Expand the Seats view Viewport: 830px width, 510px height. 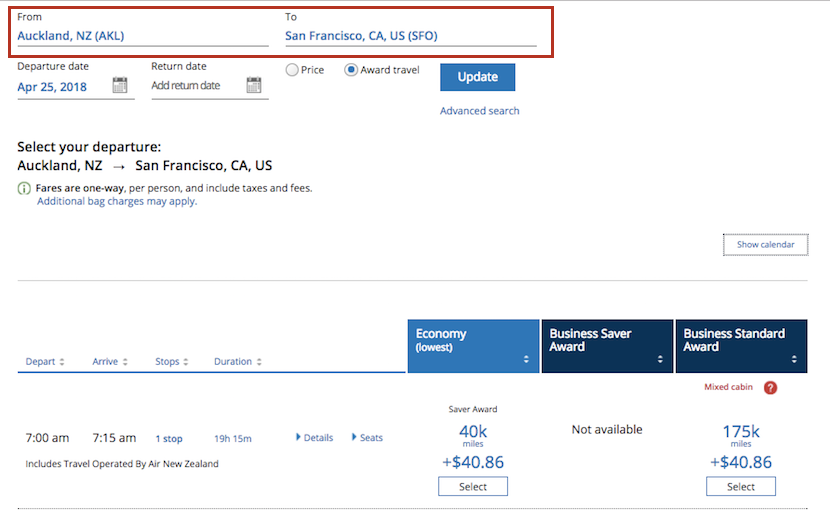pyautogui.click(x=367, y=438)
